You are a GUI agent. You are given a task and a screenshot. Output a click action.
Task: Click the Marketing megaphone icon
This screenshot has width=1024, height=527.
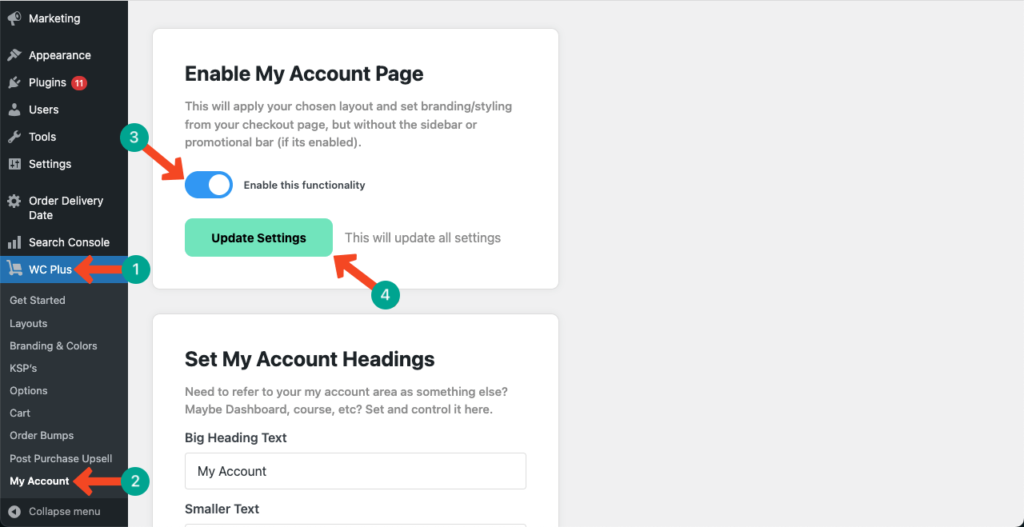[14, 18]
